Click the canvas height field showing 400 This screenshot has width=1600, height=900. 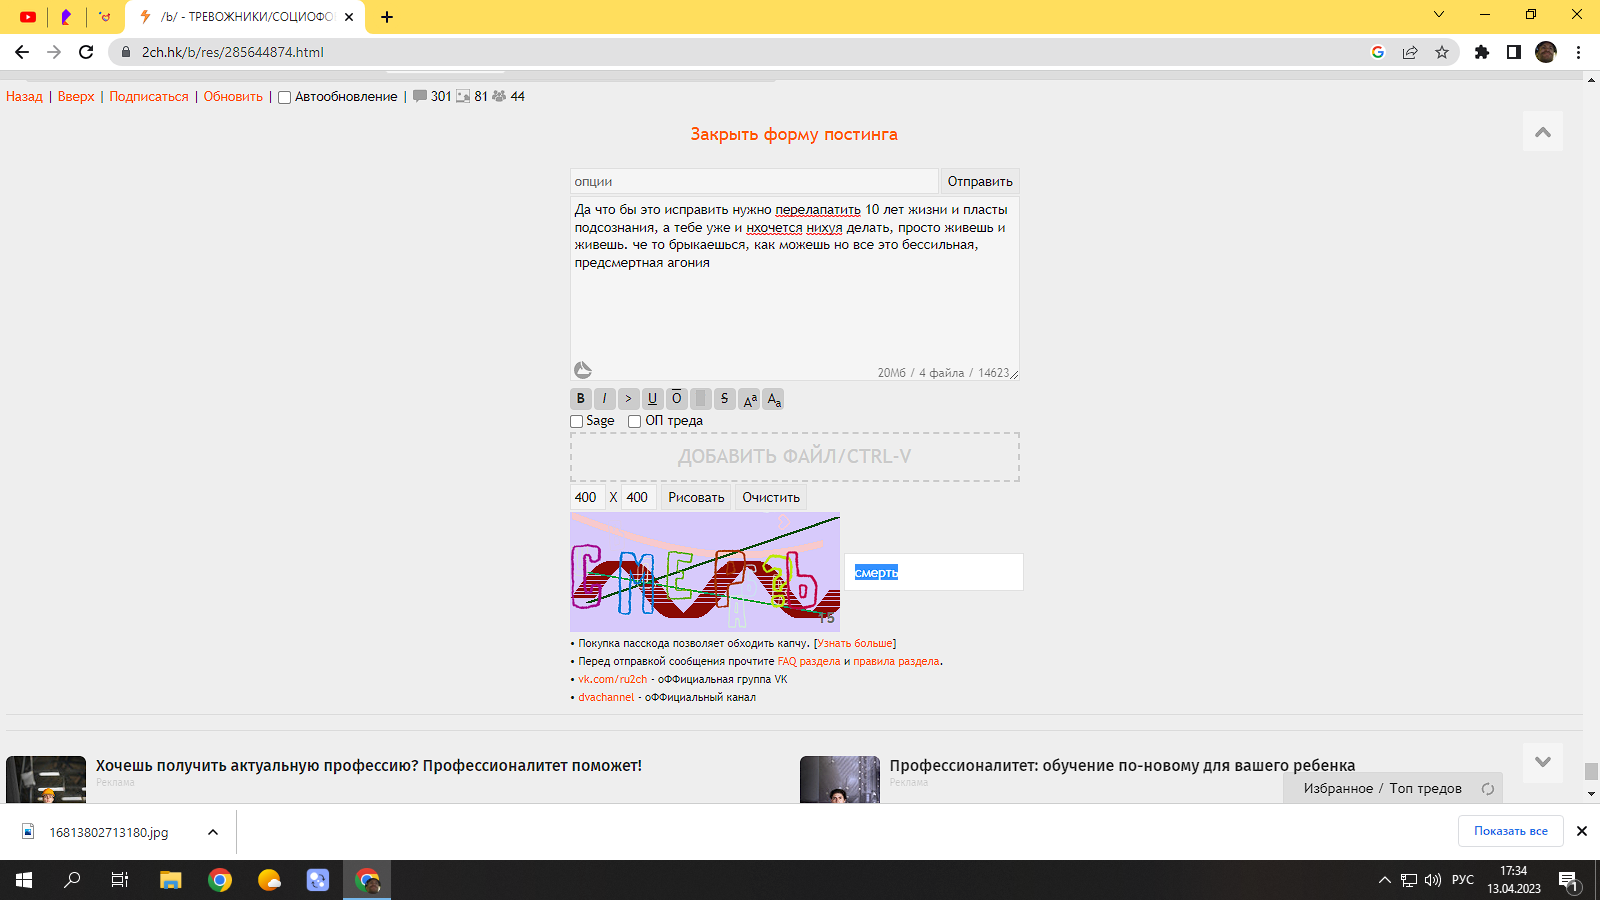point(638,497)
